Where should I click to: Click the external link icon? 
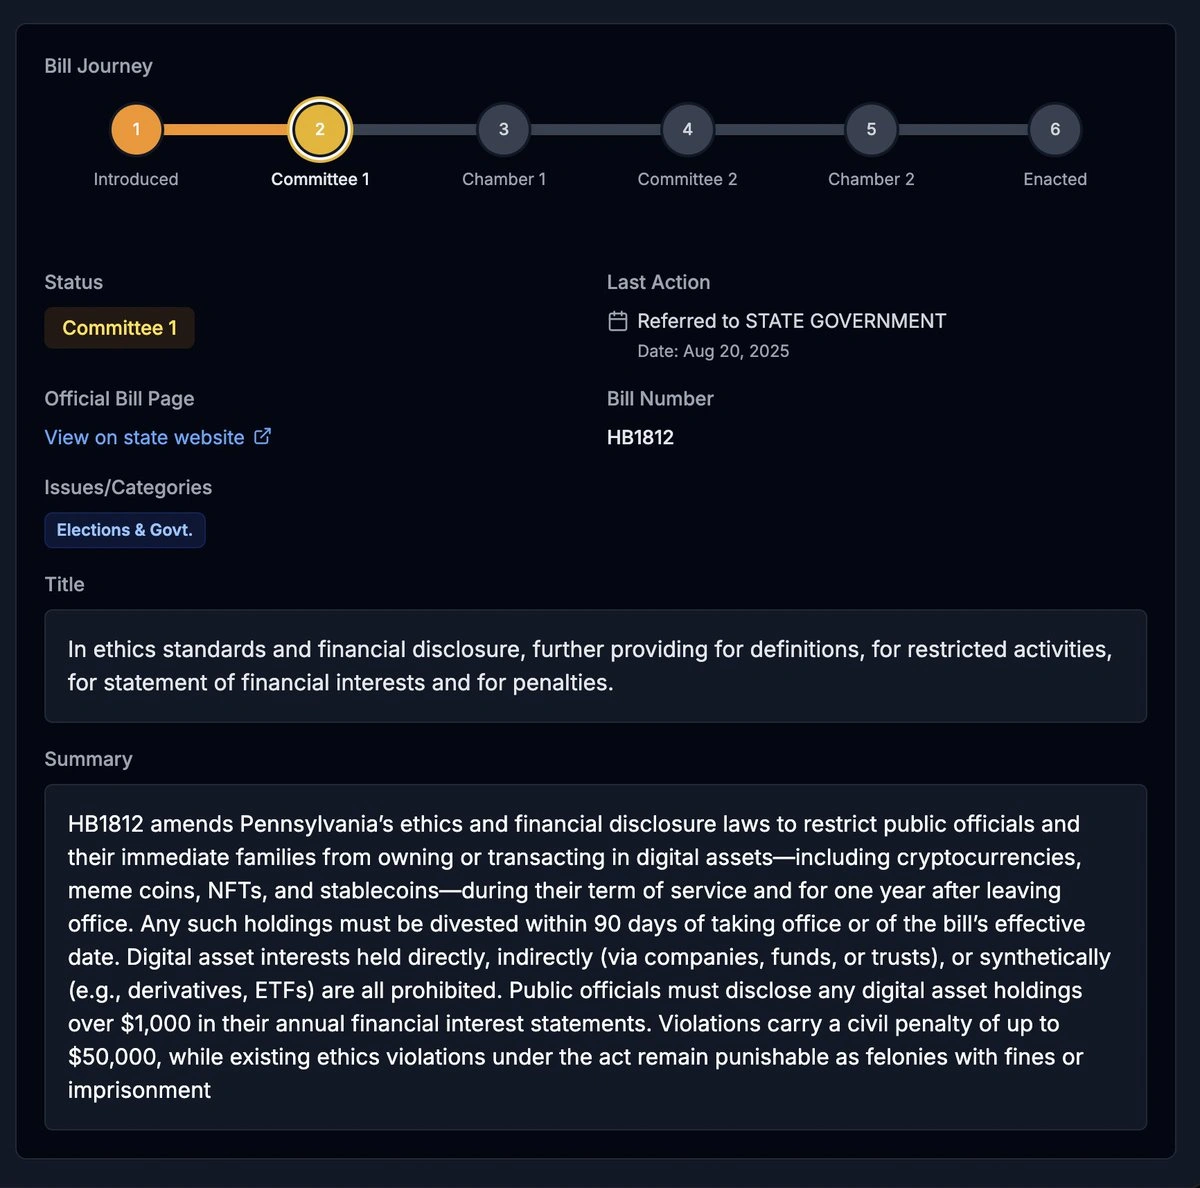[x=263, y=436]
